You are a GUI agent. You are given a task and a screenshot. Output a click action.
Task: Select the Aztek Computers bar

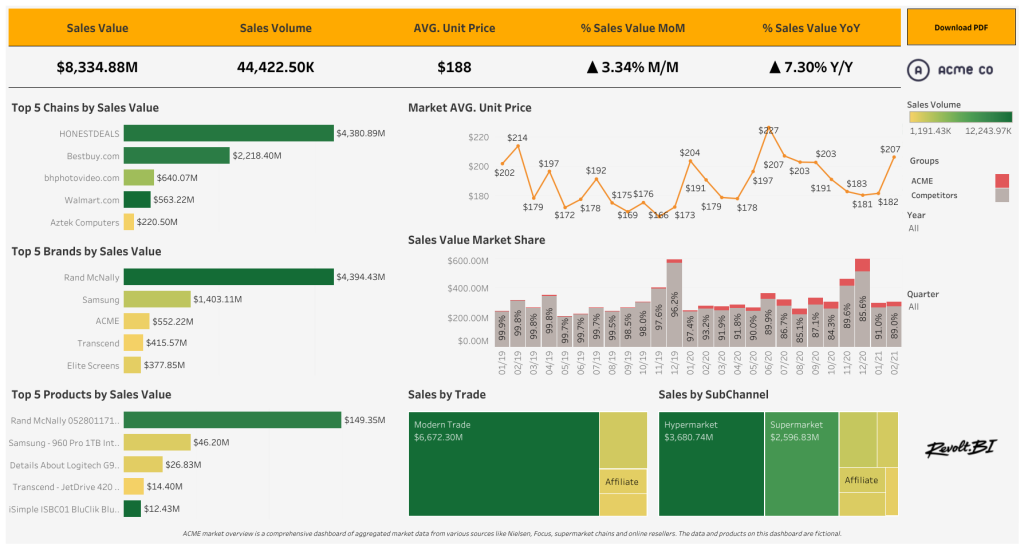coord(129,222)
